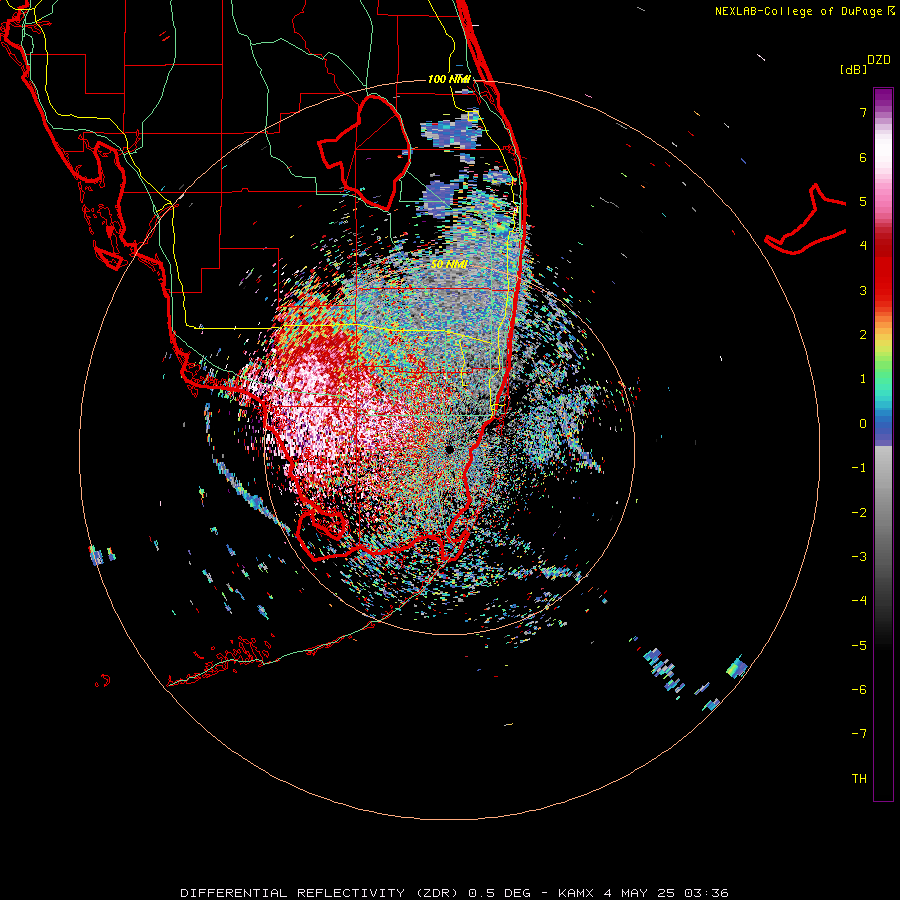Click the colorbar value 5 label

click(x=863, y=201)
